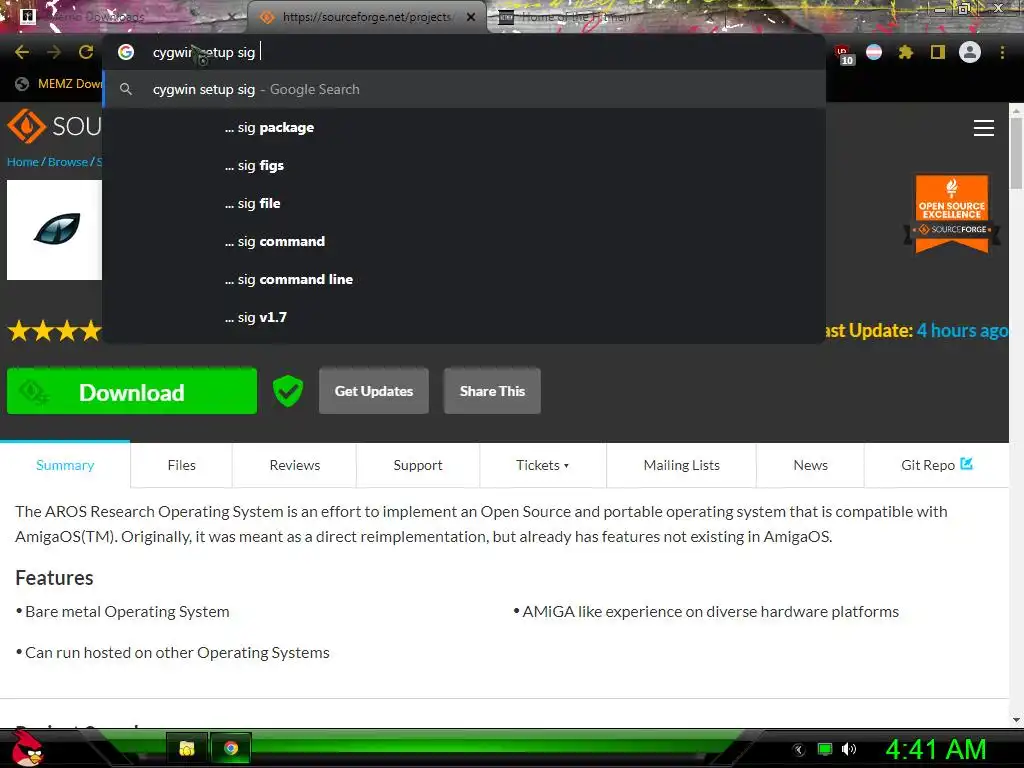Select 'cygwin setup sig - Google Search' suggestion
Screen dimensions: 1024x768
click(x=464, y=89)
